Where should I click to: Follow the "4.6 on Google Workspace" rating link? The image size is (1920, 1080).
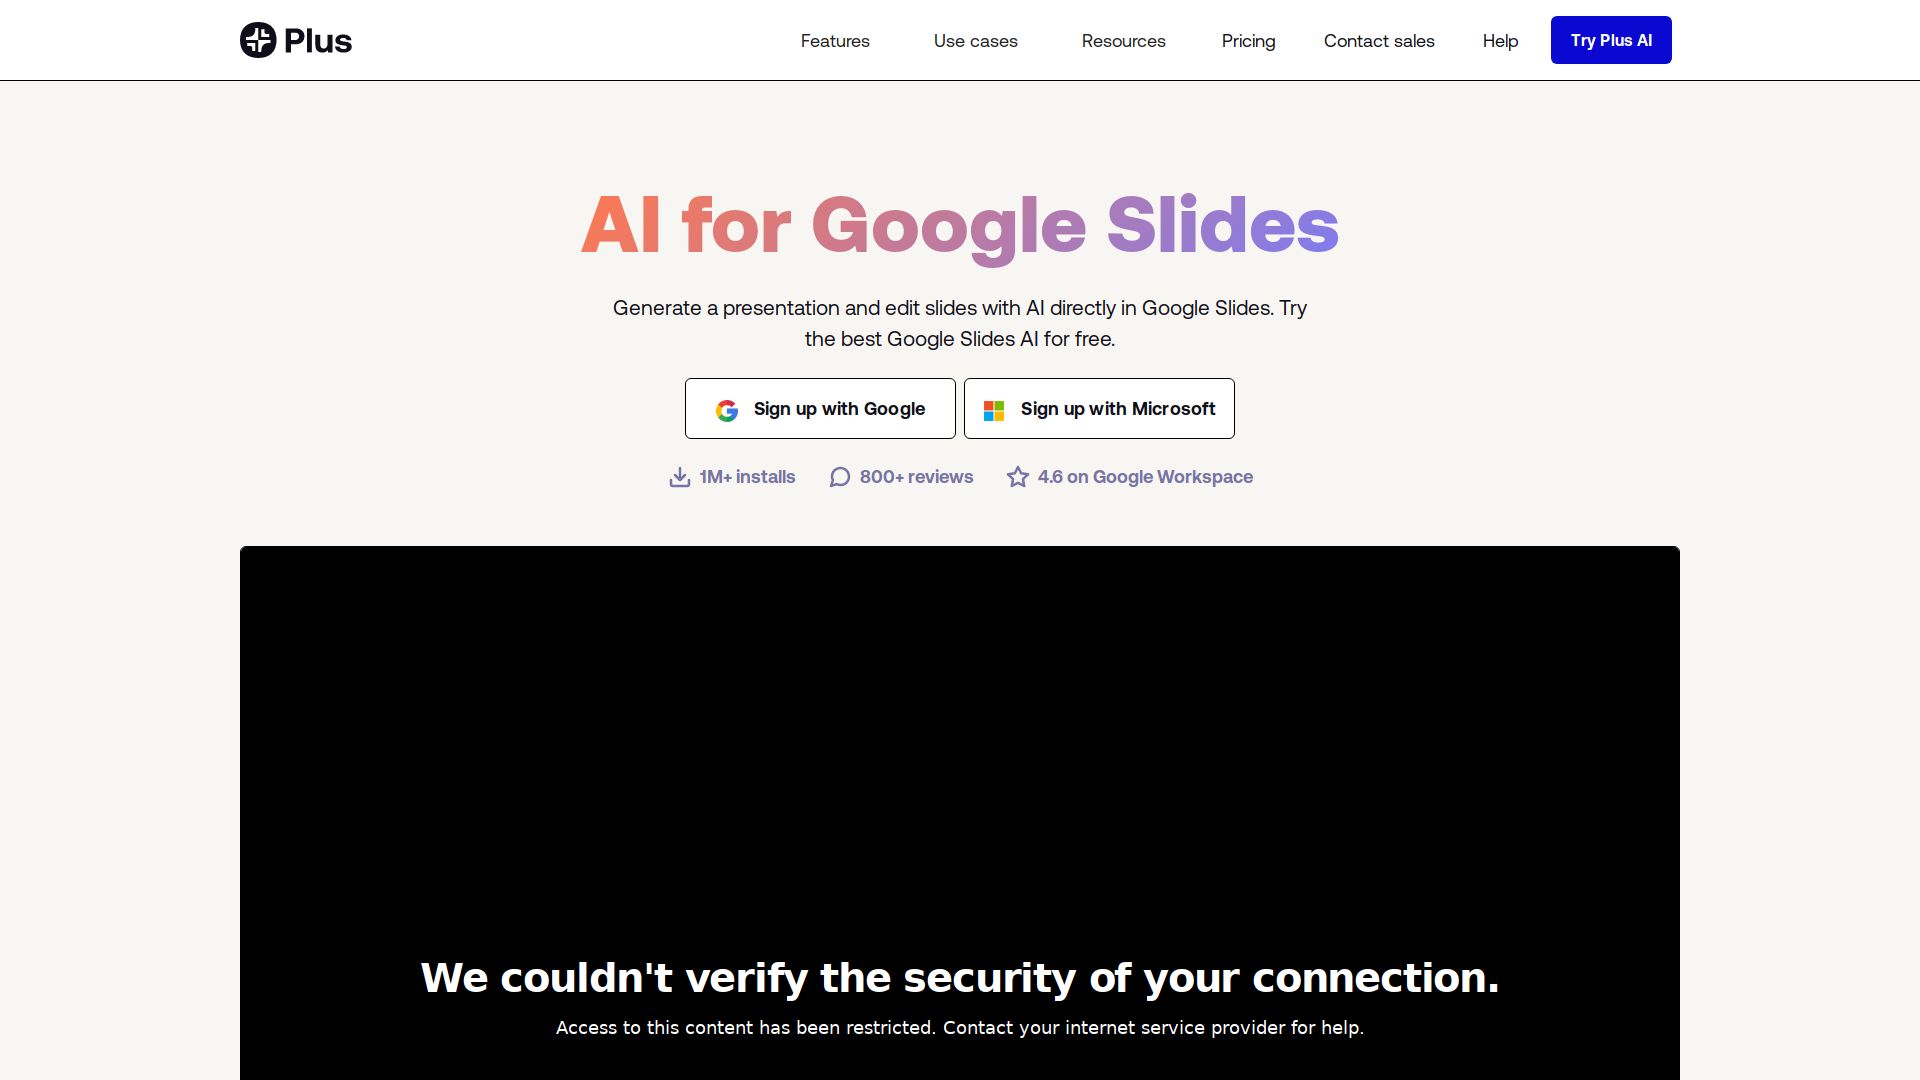tap(1145, 477)
